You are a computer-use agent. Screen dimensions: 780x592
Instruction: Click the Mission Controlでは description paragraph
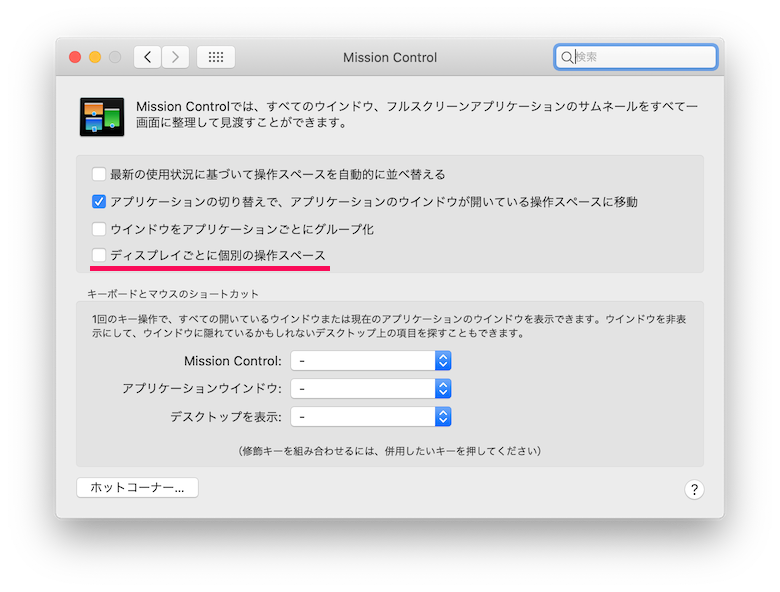417,114
